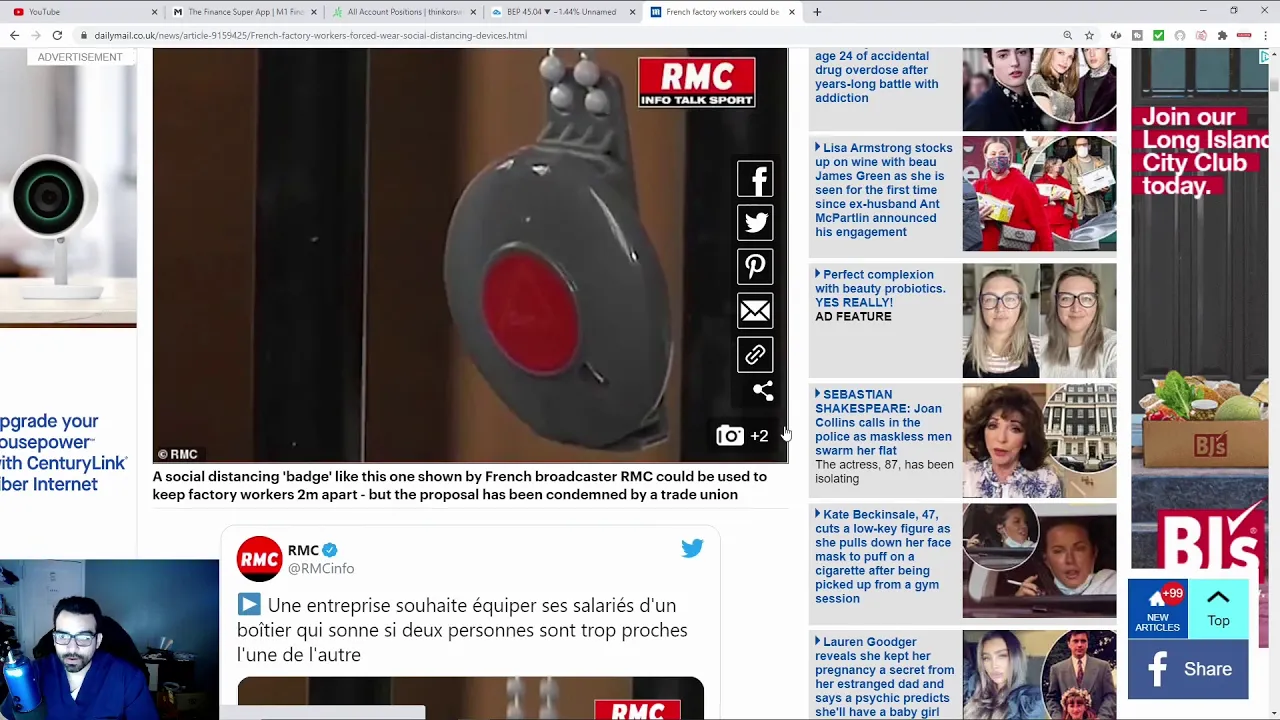Click the Lauren Goodger article thumbnail
The height and width of the screenshot is (720, 1280).
point(1039,674)
